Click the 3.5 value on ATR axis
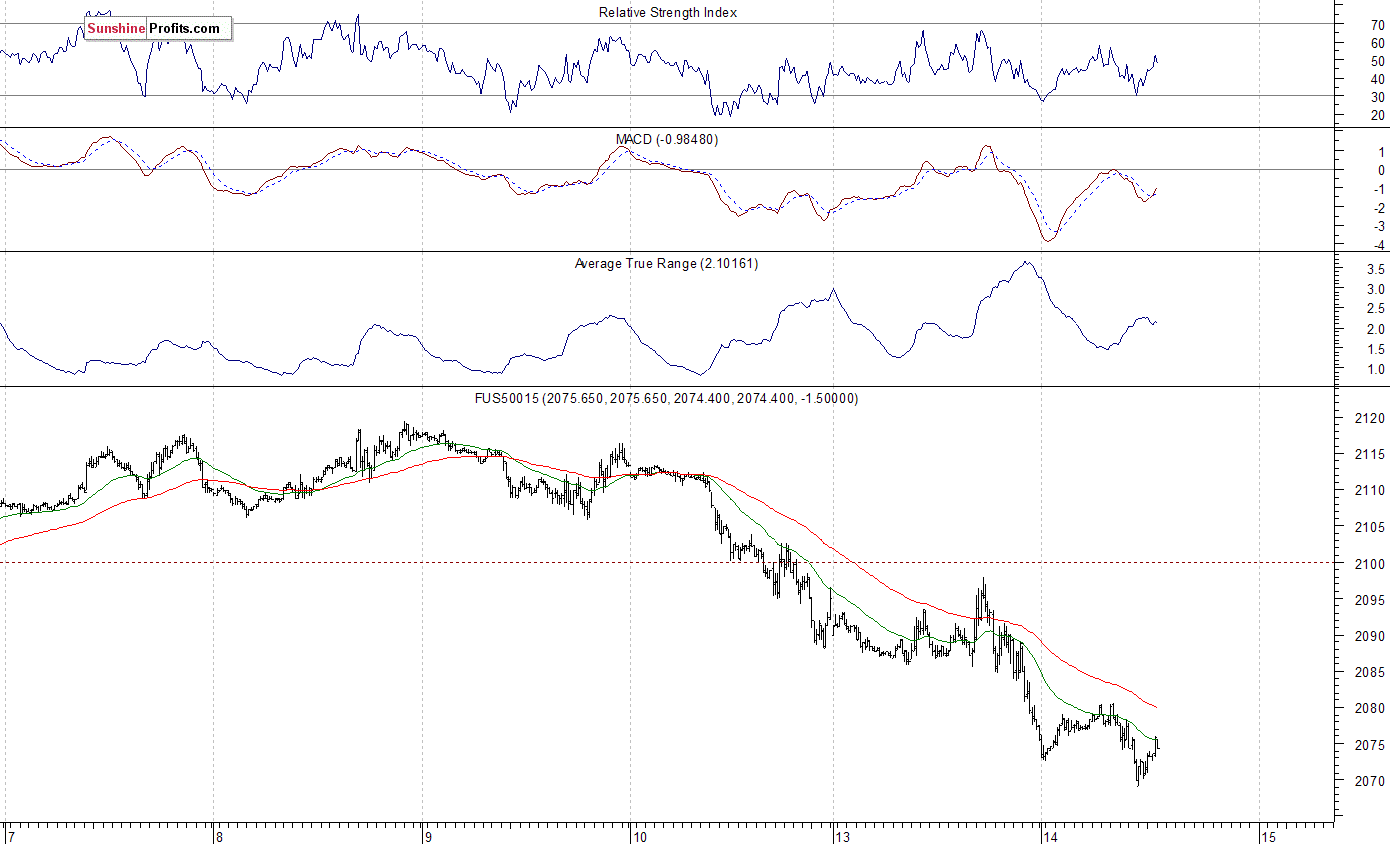Viewport: 1390px width, 844px height. [x=1375, y=269]
